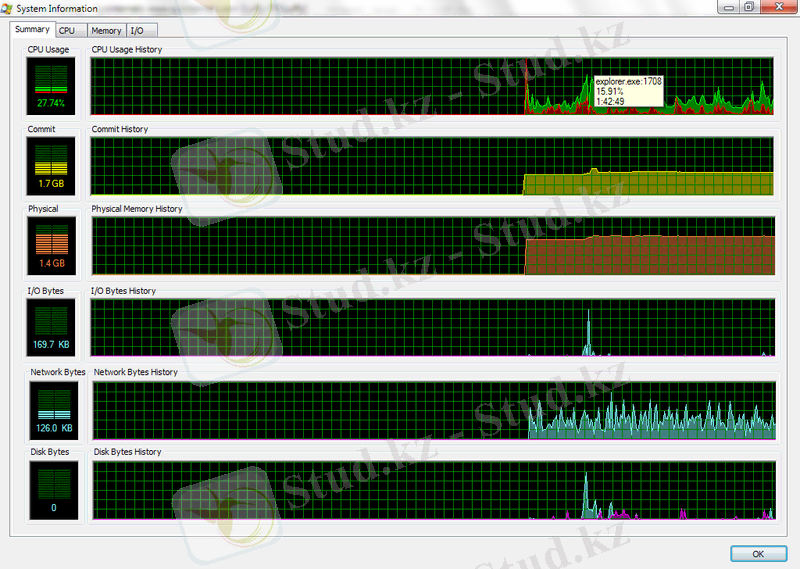Click the Disk Bytes gauge showing 0
Viewport: 800px width, 569px height.
coord(54,490)
